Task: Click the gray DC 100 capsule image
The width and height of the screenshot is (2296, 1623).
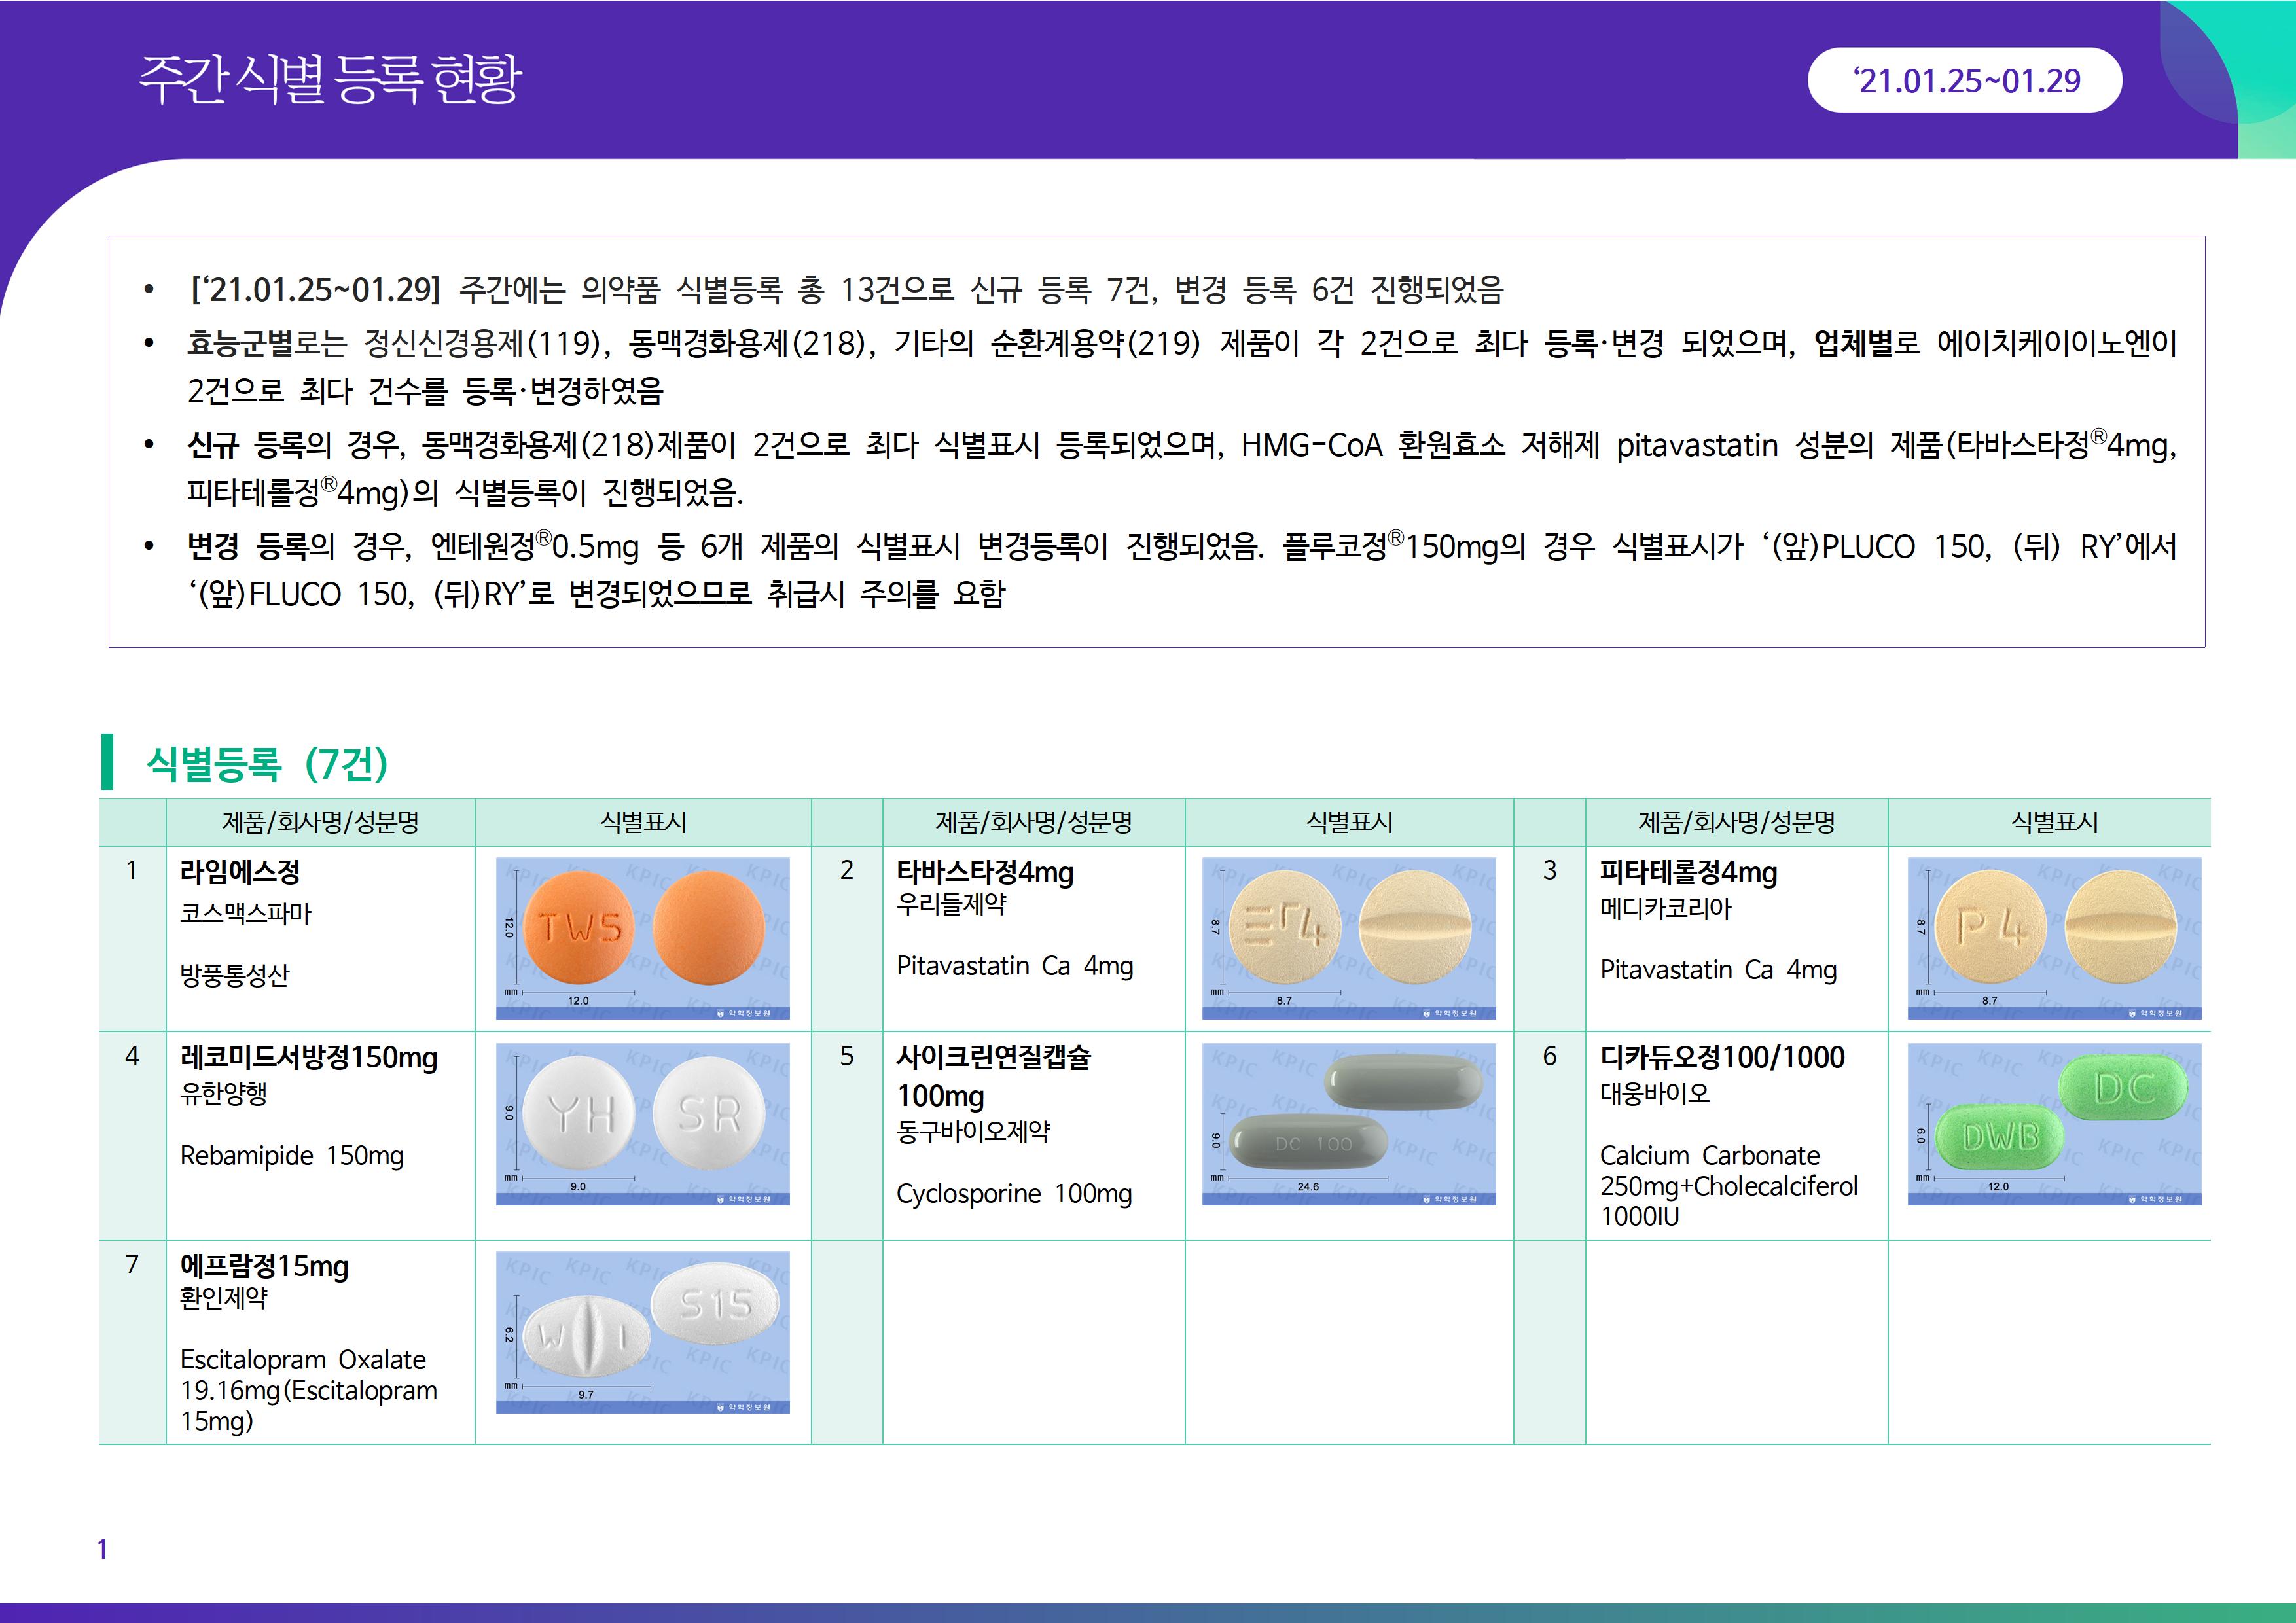Action: pos(1348,1123)
